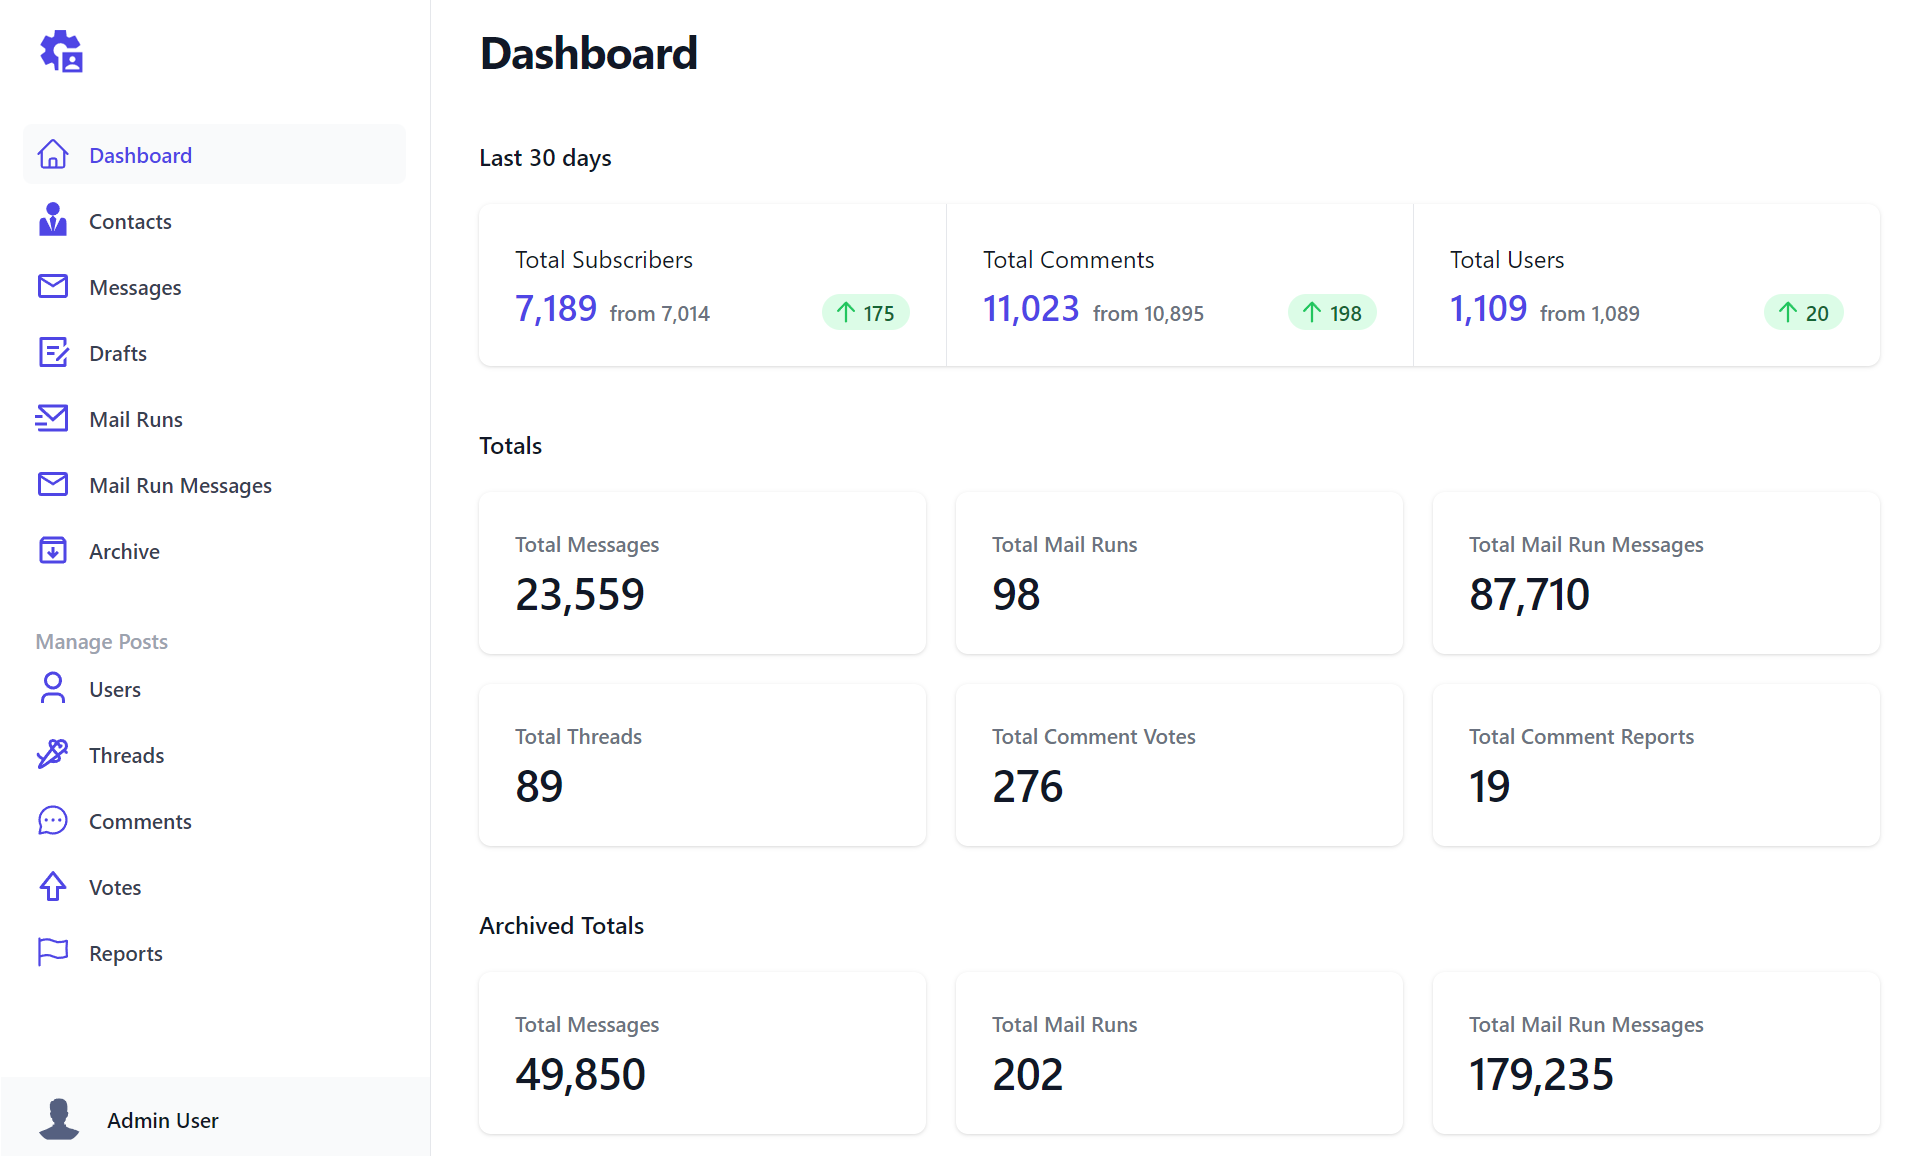Click the archived Total Messages 49,850 card
1926x1156 pixels.
point(702,1053)
